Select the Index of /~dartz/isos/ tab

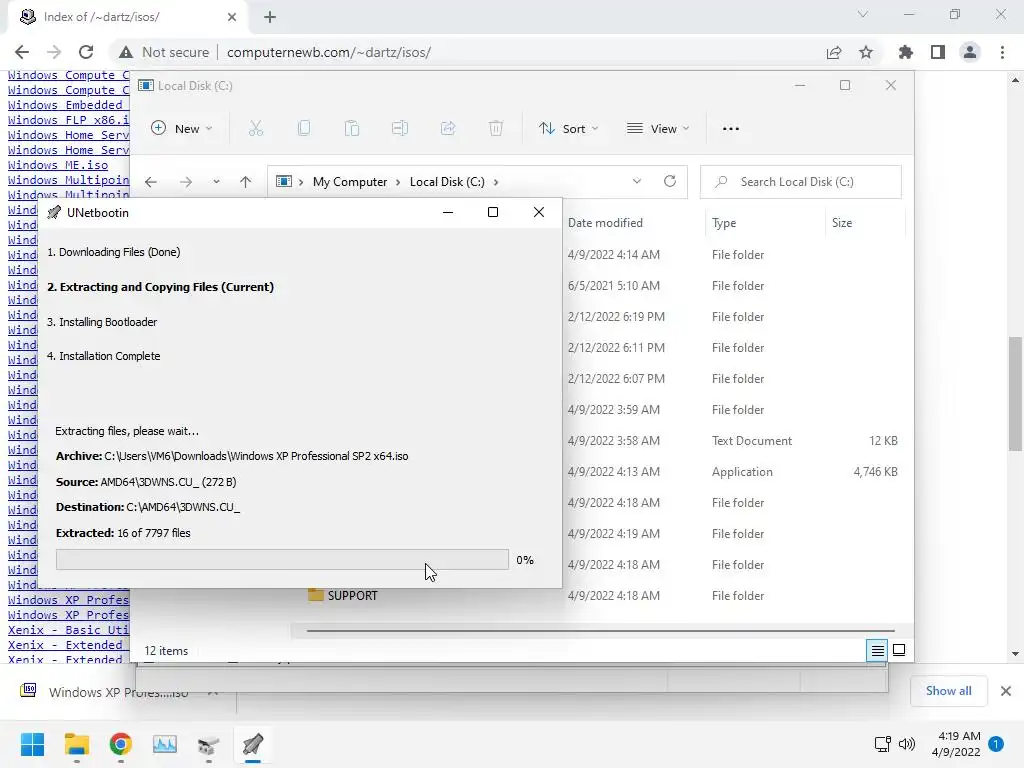pyautogui.click(x=127, y=17)
